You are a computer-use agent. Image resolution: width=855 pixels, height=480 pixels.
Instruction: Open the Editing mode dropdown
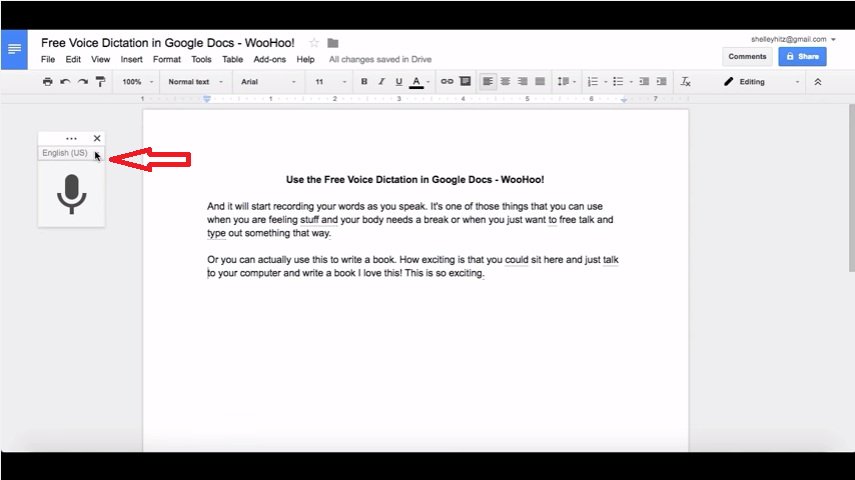click(762, 82)
